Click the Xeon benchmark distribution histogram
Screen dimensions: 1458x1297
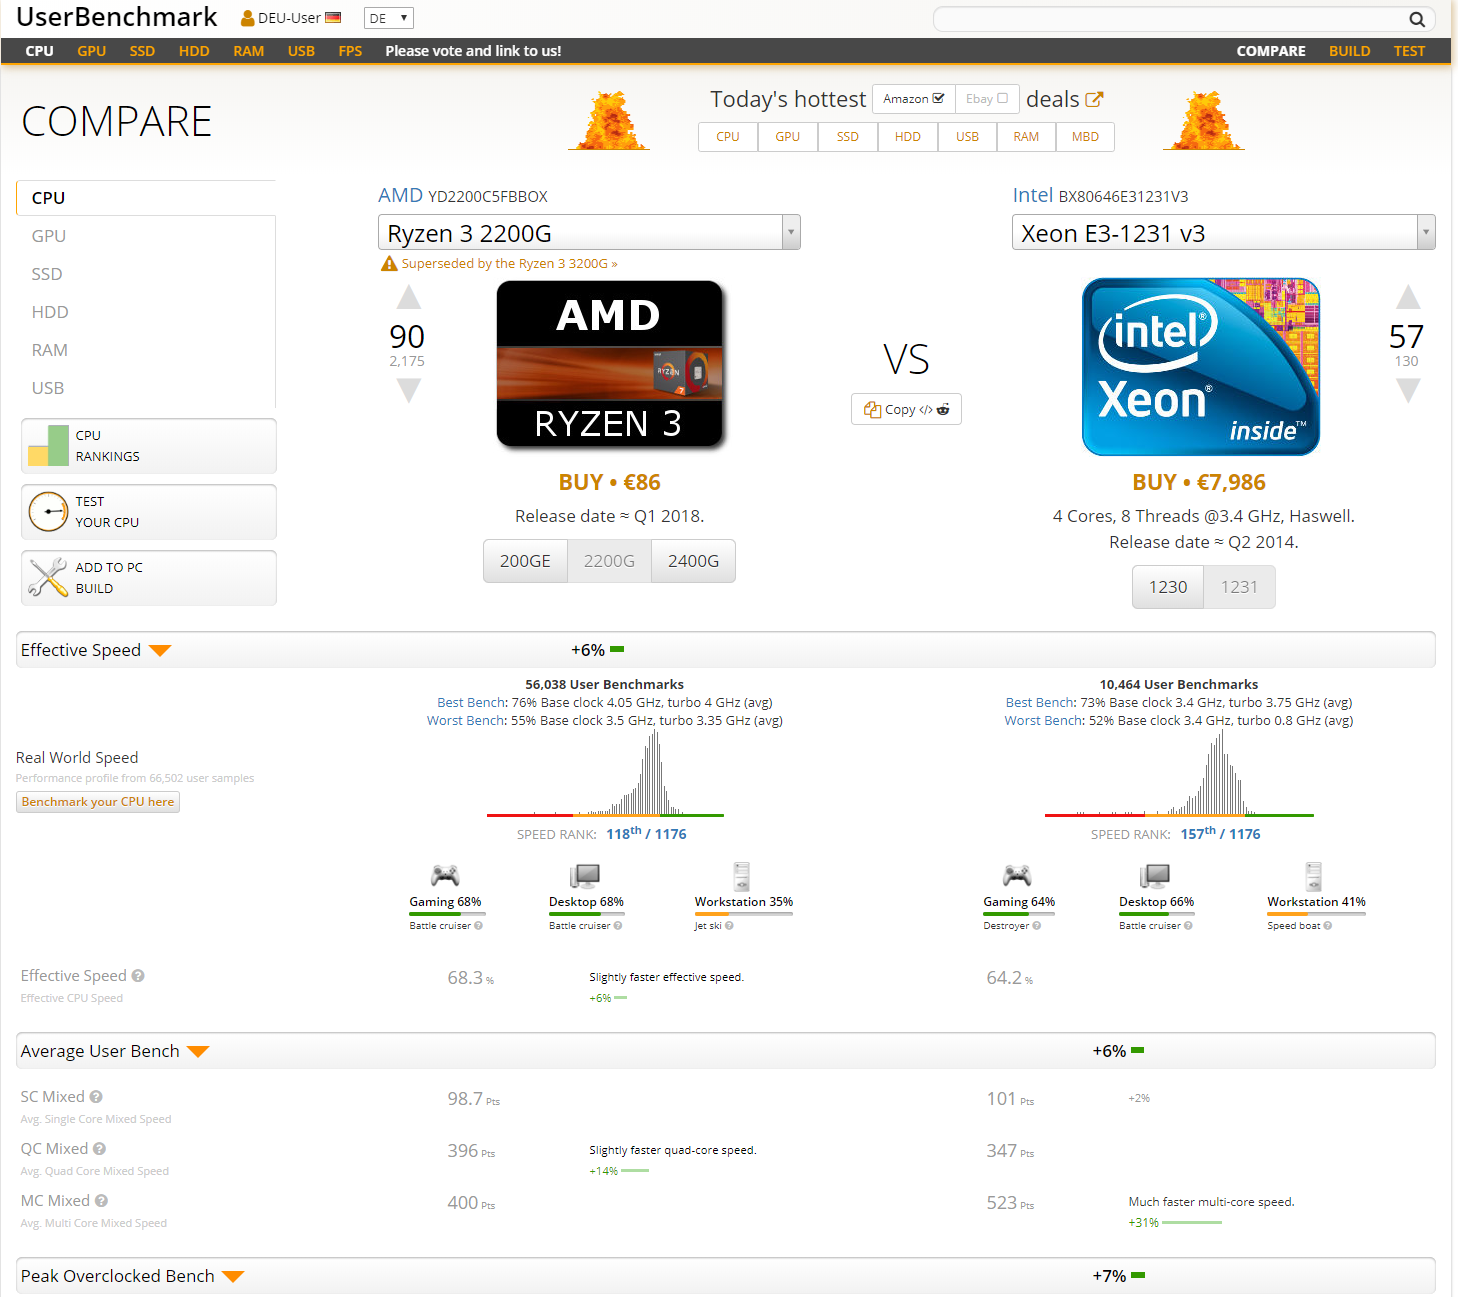(x=1179, y=773)
